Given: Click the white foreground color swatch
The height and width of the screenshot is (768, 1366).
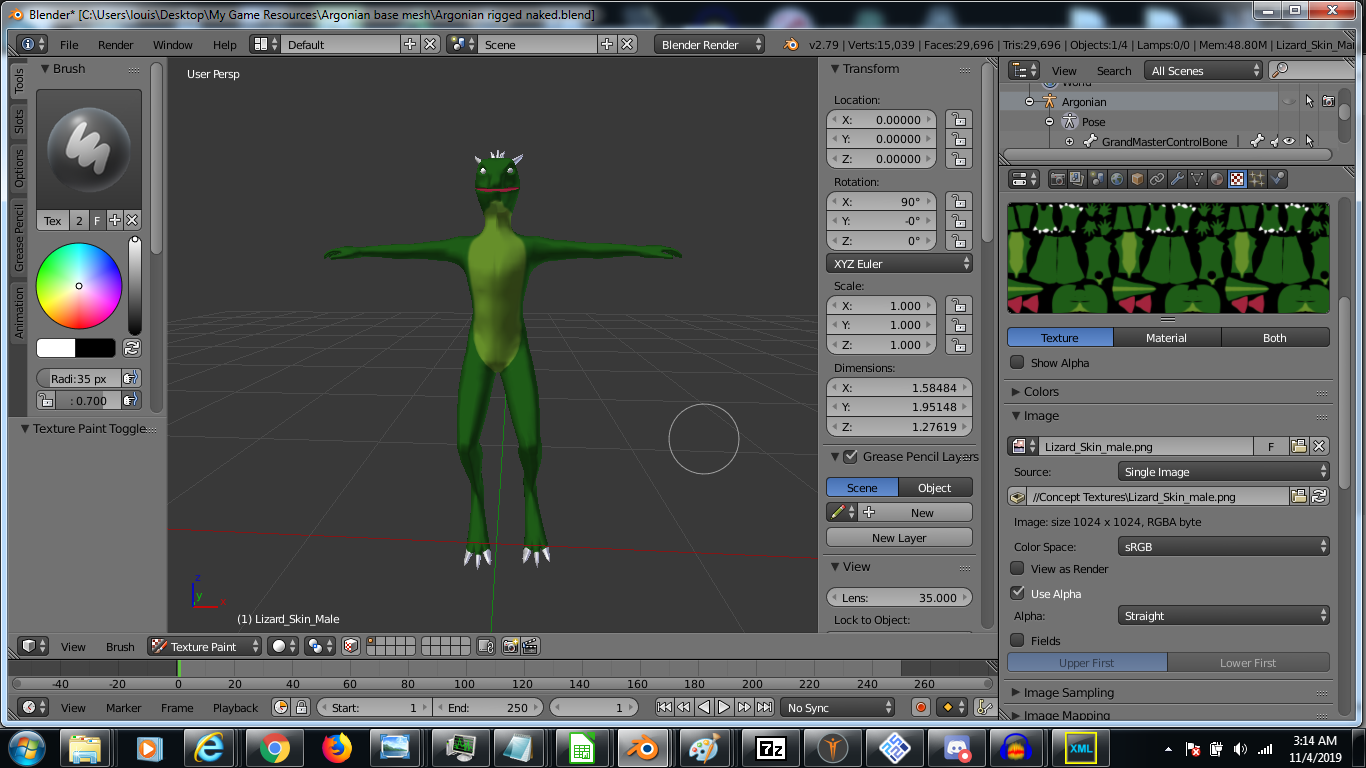Looking at the screenshot, I should 56,348.
